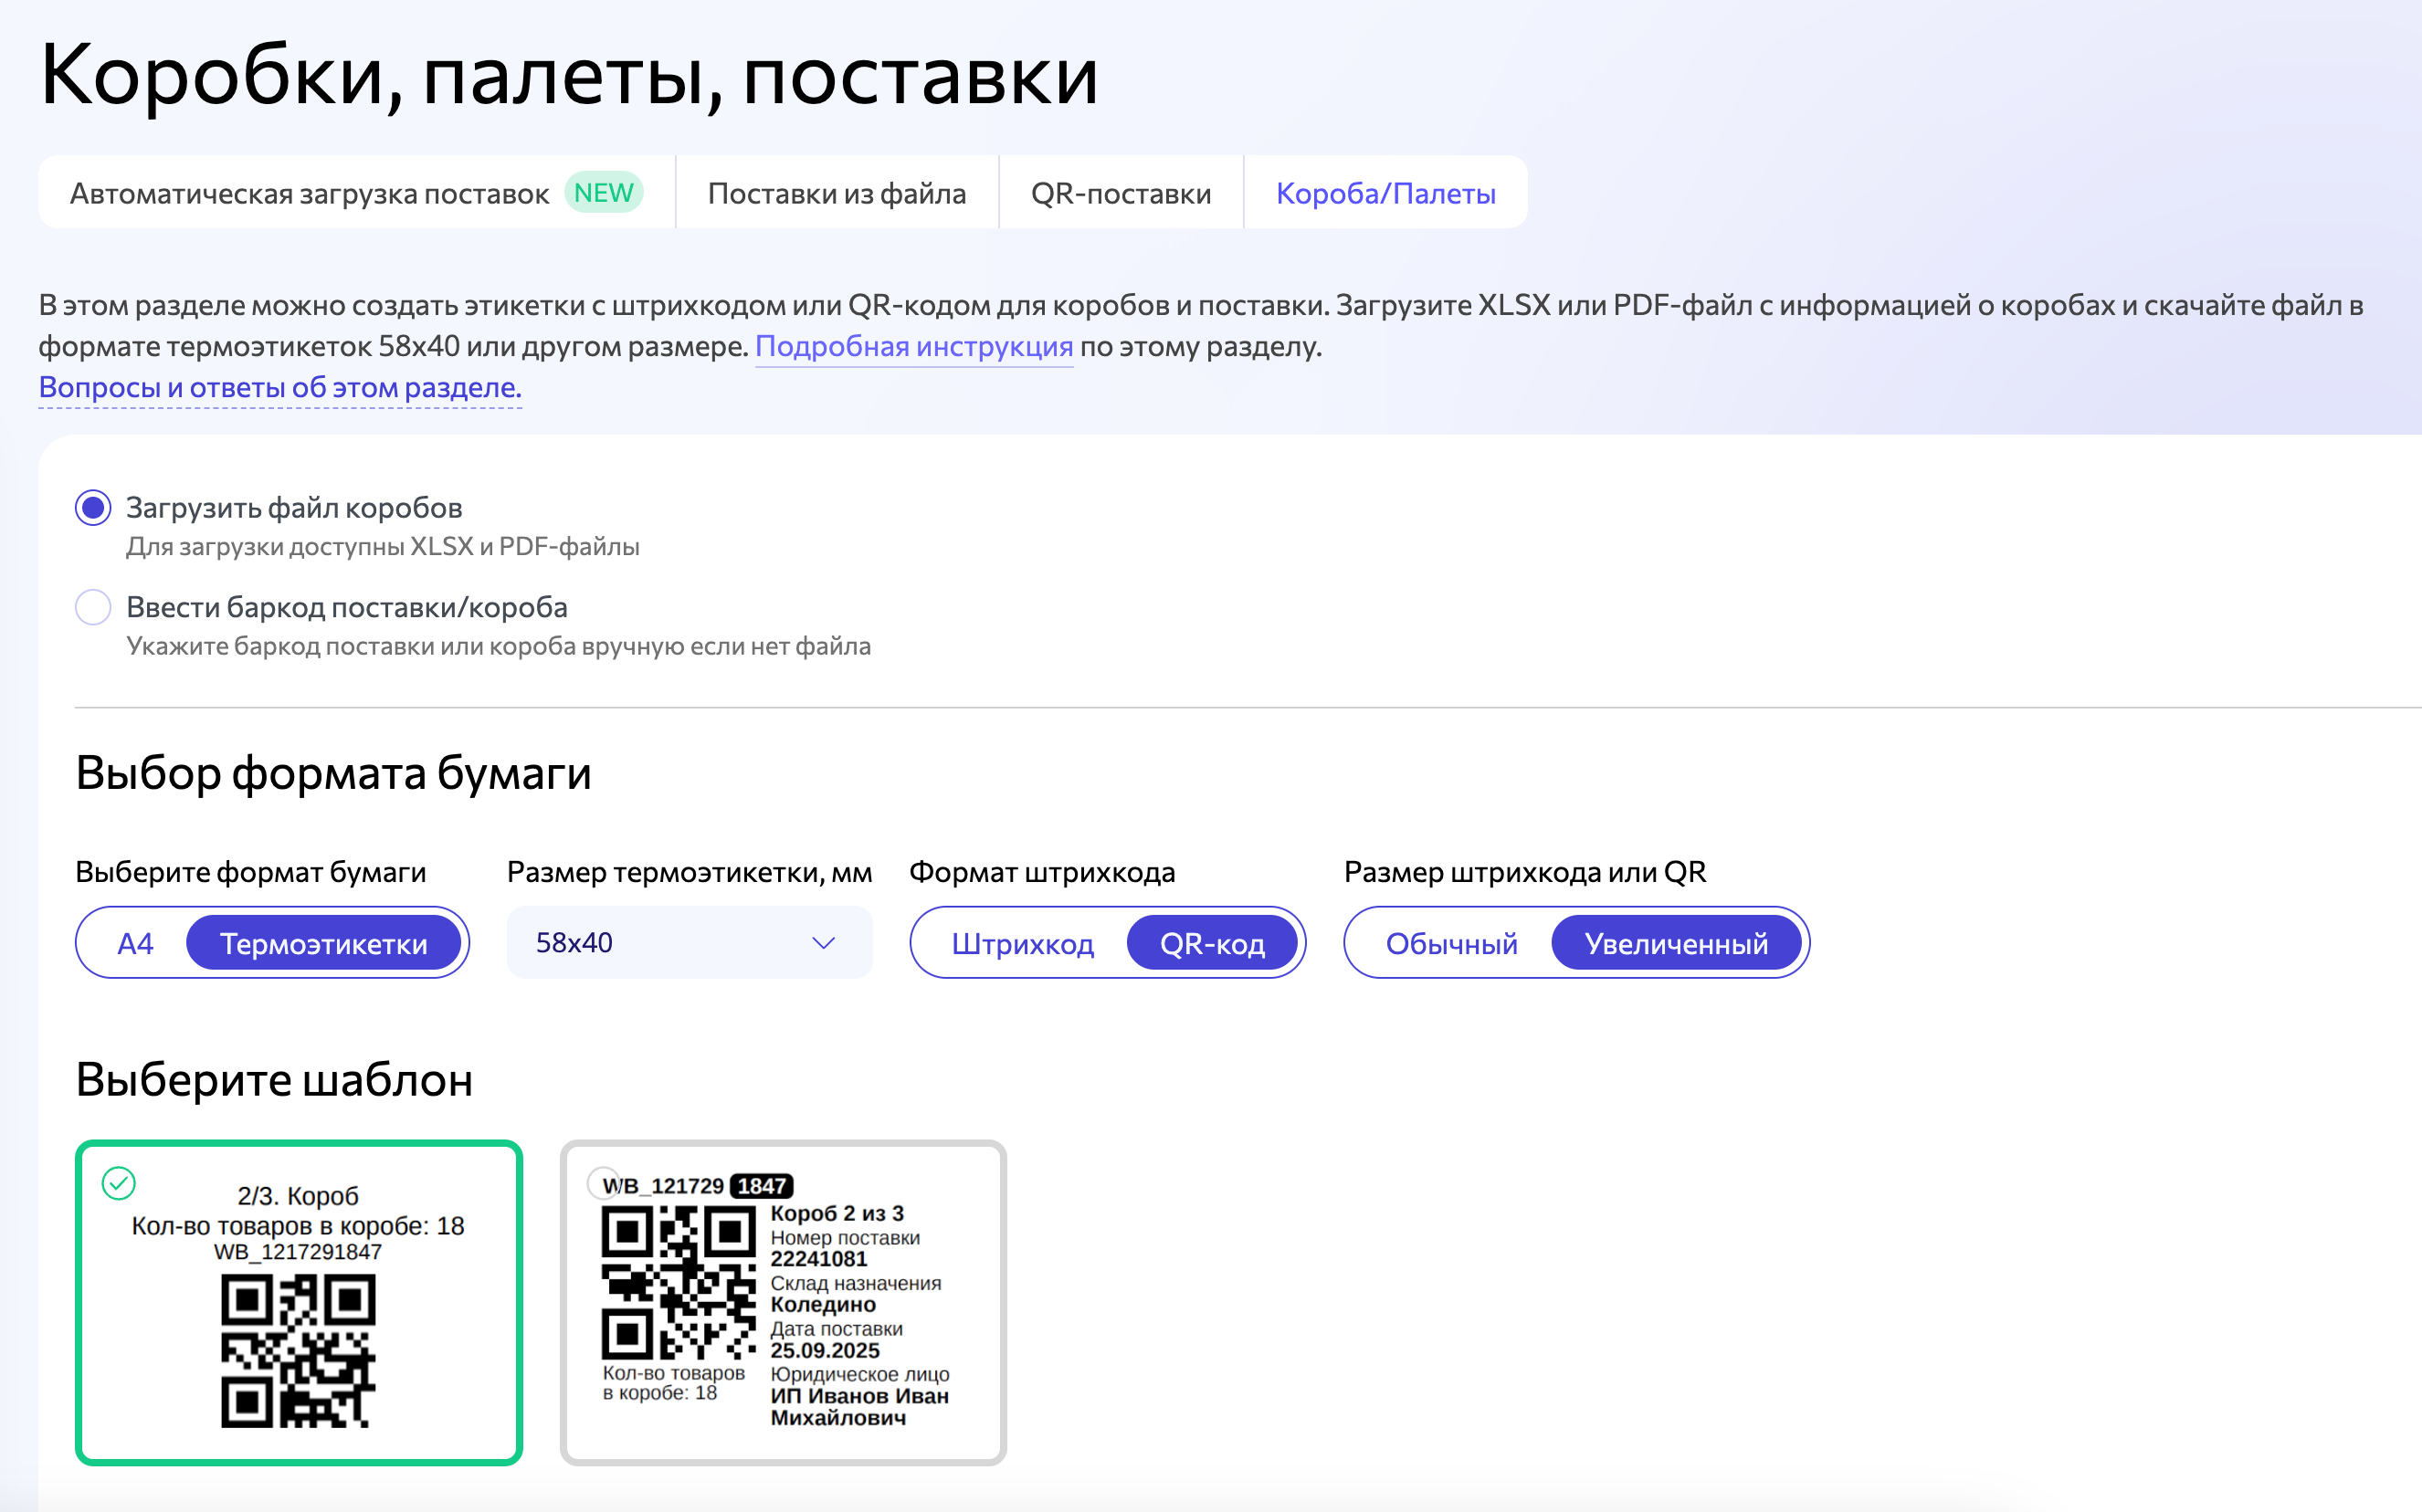Click the NEW badge next to automatic upload
The image size is (2422, 1512).
tap(602, 193)
